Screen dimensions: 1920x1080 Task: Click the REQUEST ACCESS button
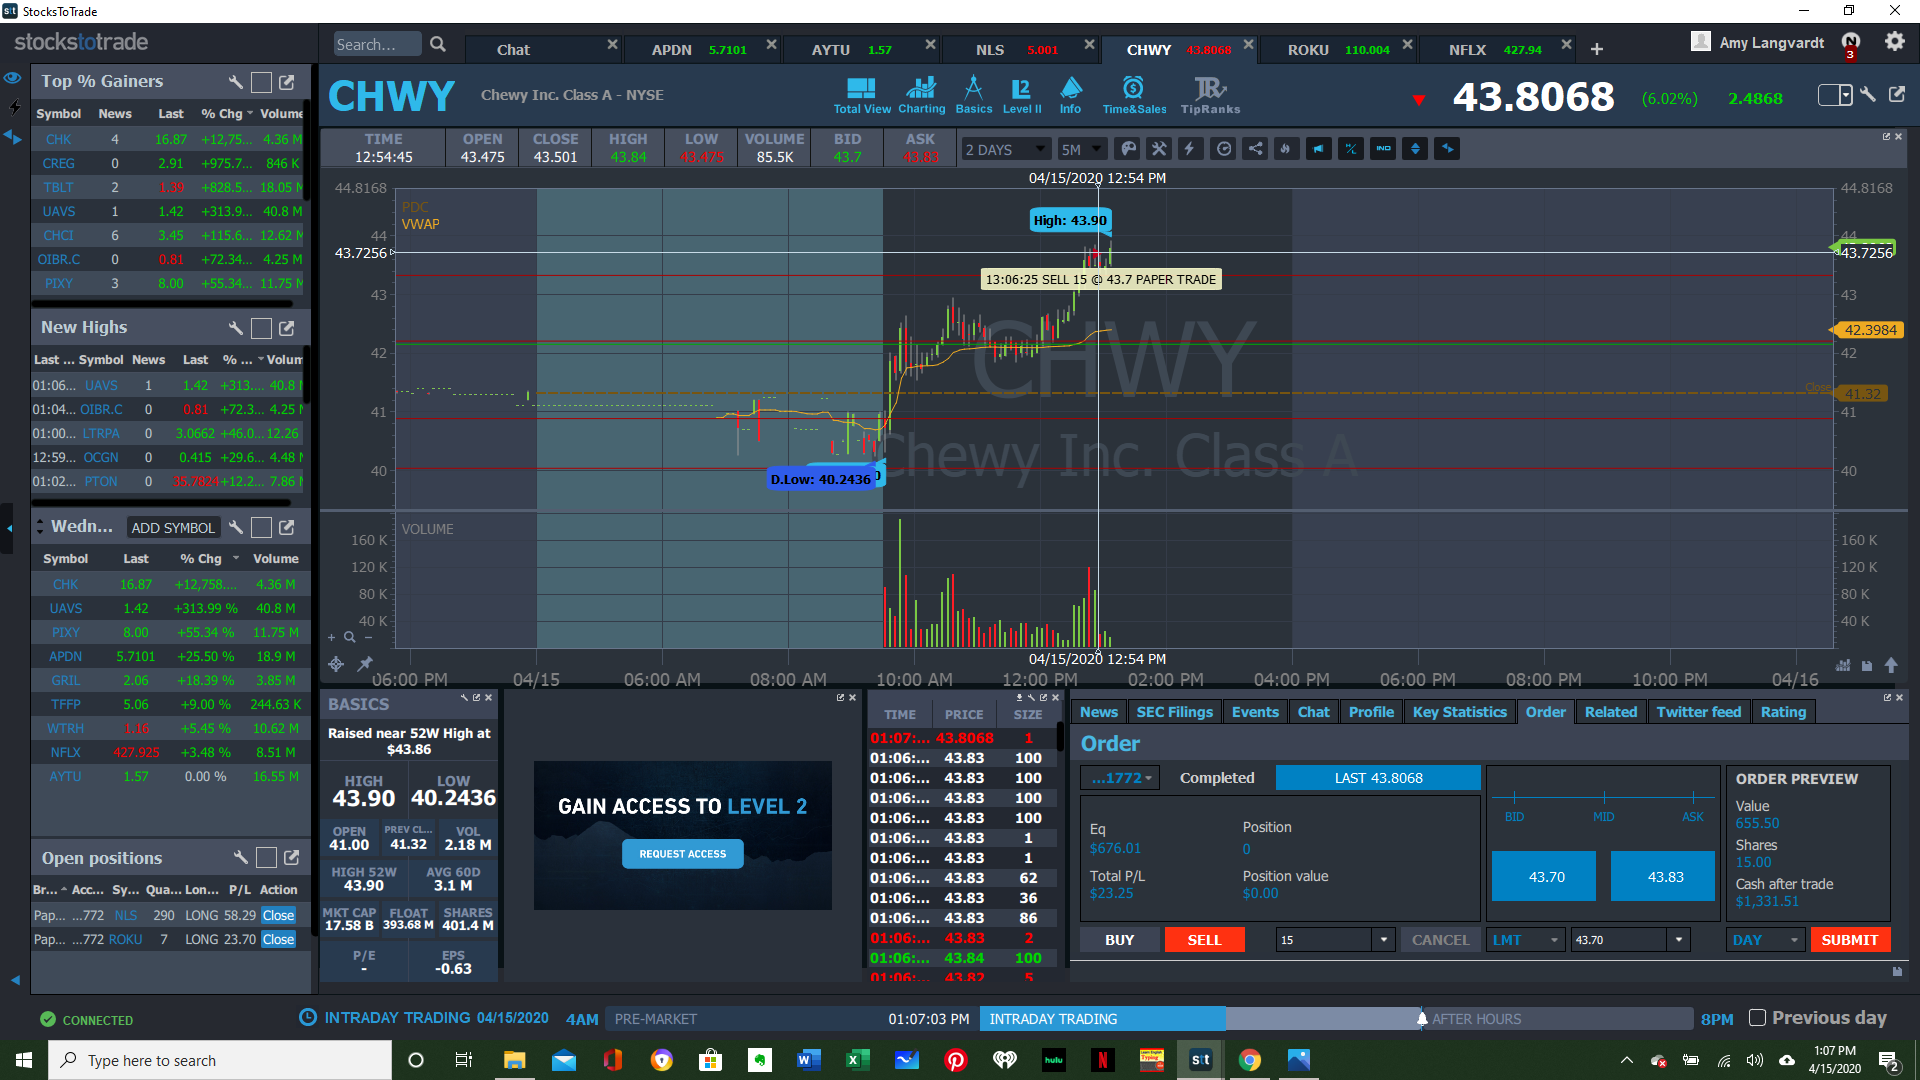[x=683, y=854]
